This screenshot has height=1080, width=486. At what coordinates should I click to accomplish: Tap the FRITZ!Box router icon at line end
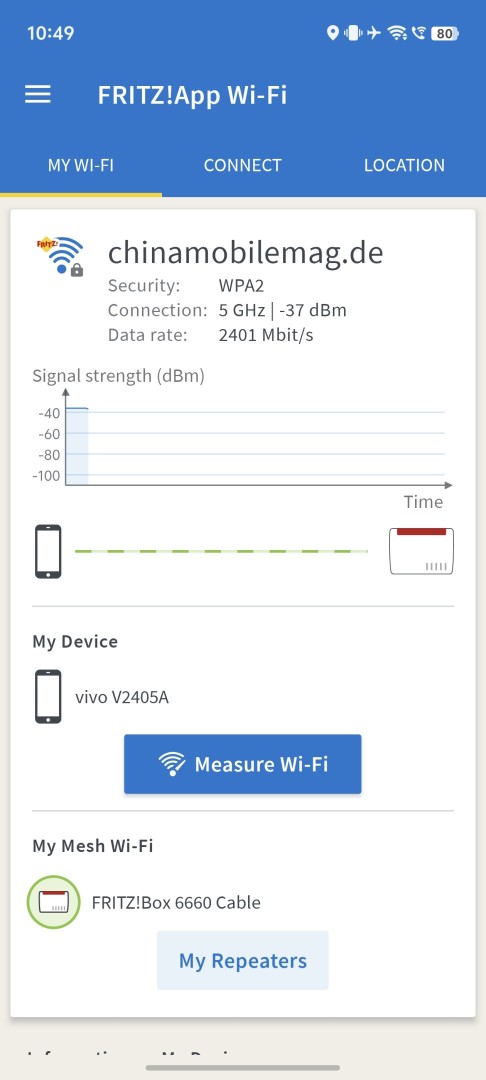click(x=421, y=551)
